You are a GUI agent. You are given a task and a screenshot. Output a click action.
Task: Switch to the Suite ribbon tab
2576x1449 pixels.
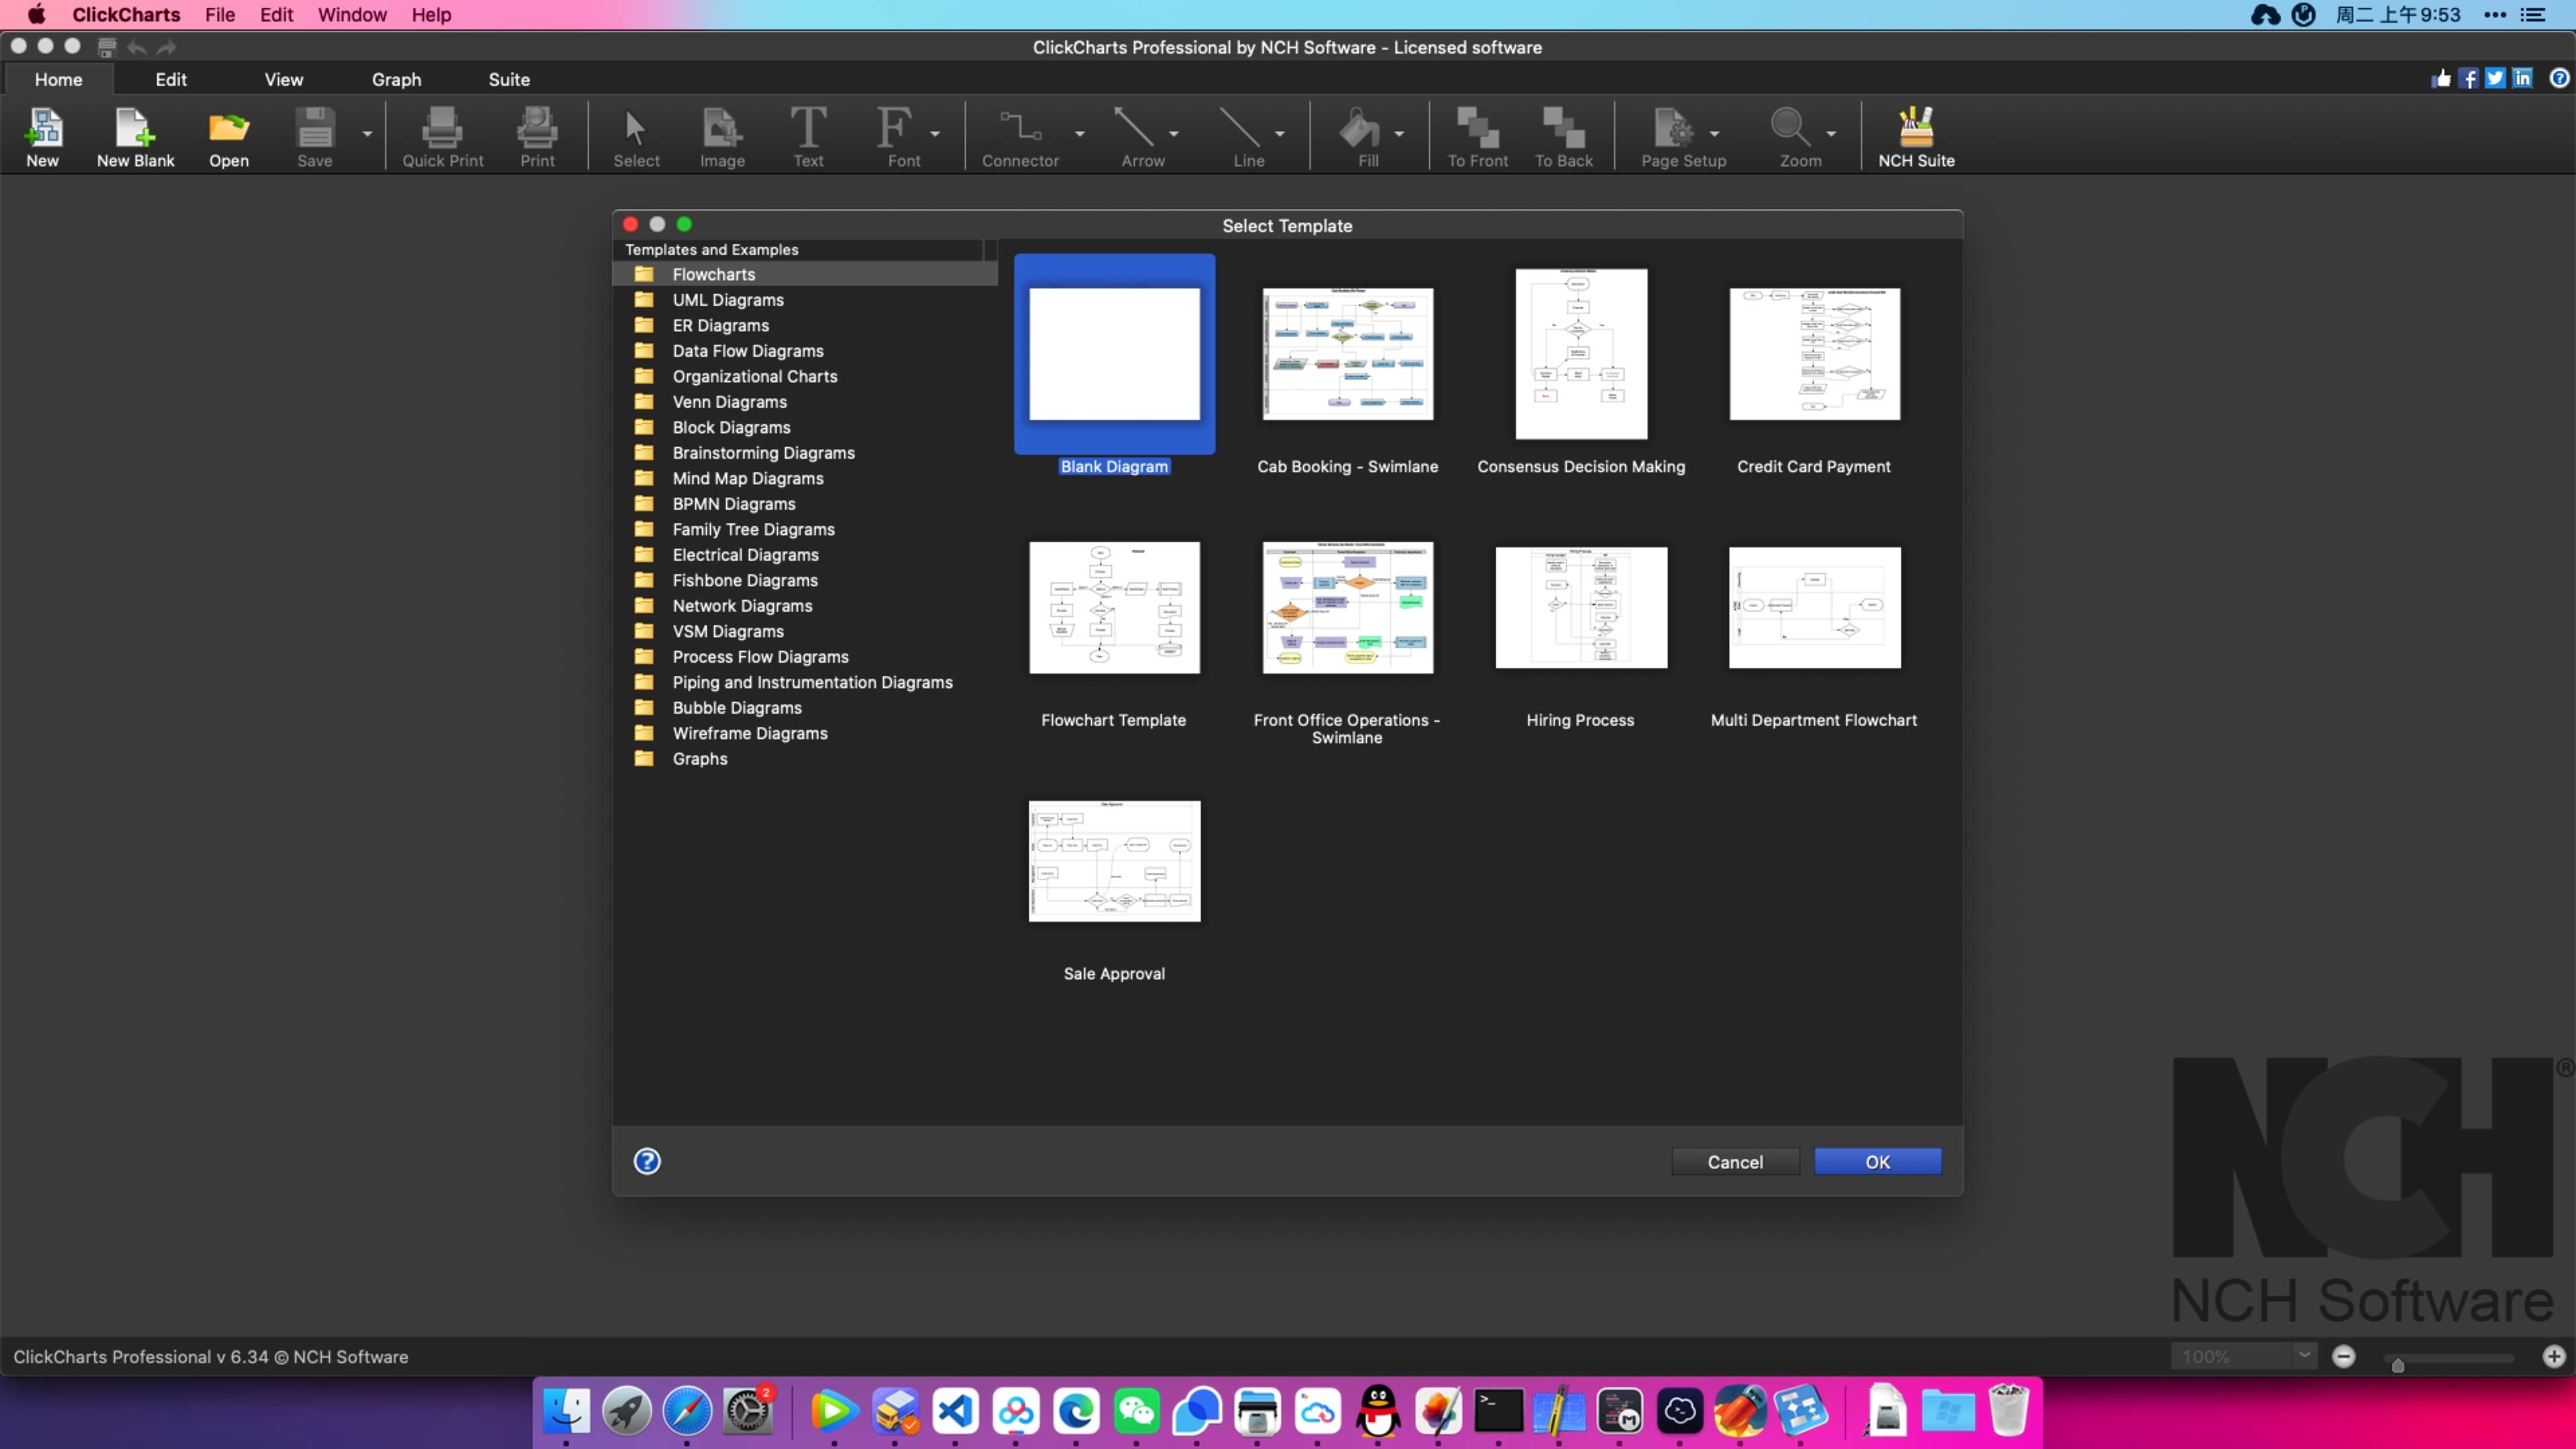[509, 79]
